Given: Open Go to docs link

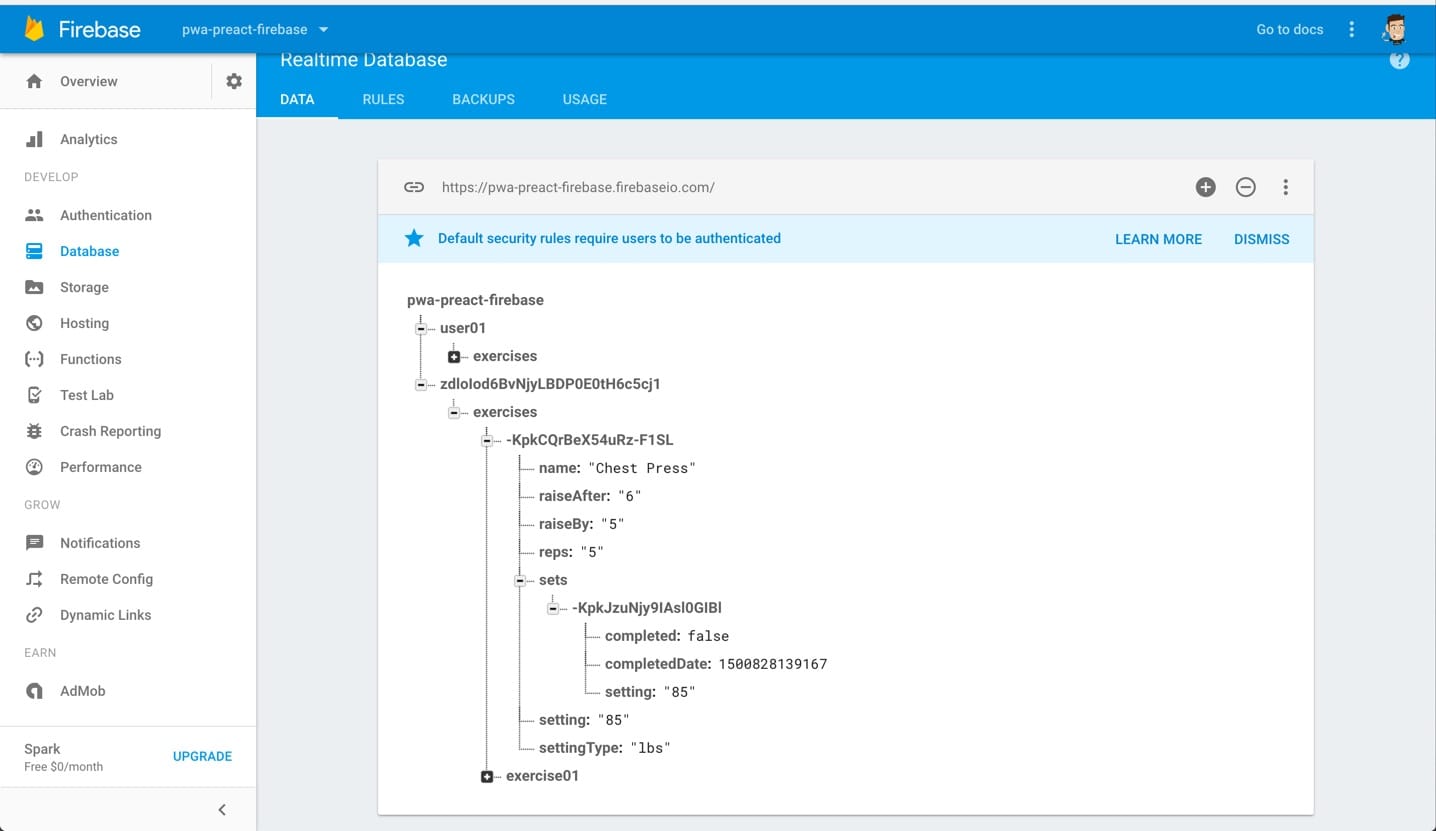Looking at the screenshot, I should click(x=1289, y=29).
